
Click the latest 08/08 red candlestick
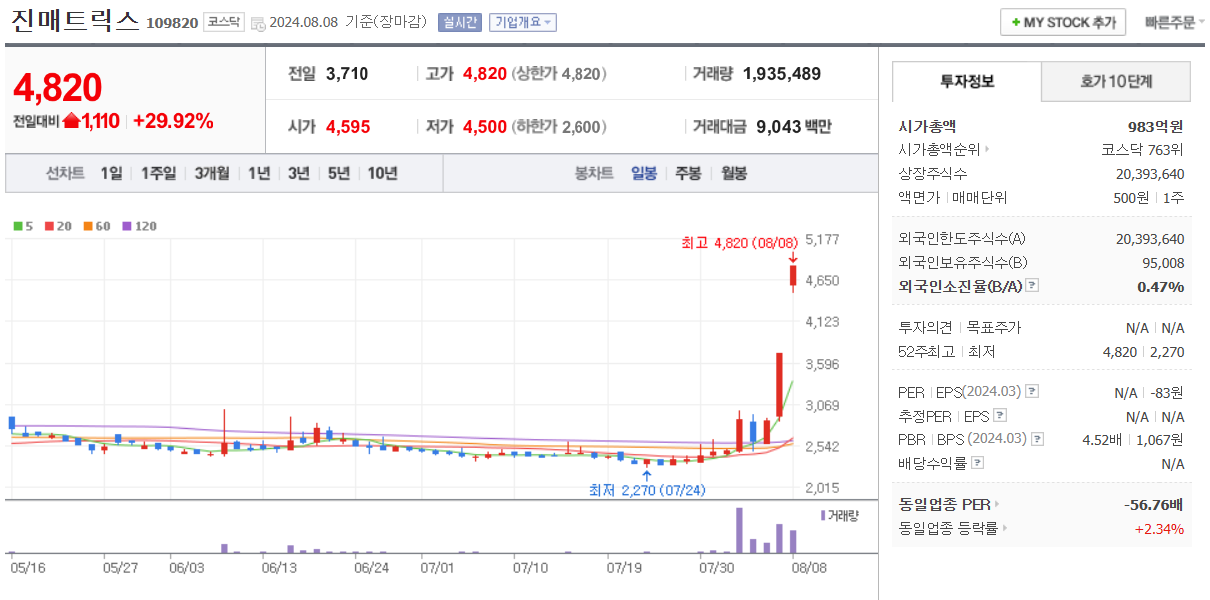click(x=793, y=277)
